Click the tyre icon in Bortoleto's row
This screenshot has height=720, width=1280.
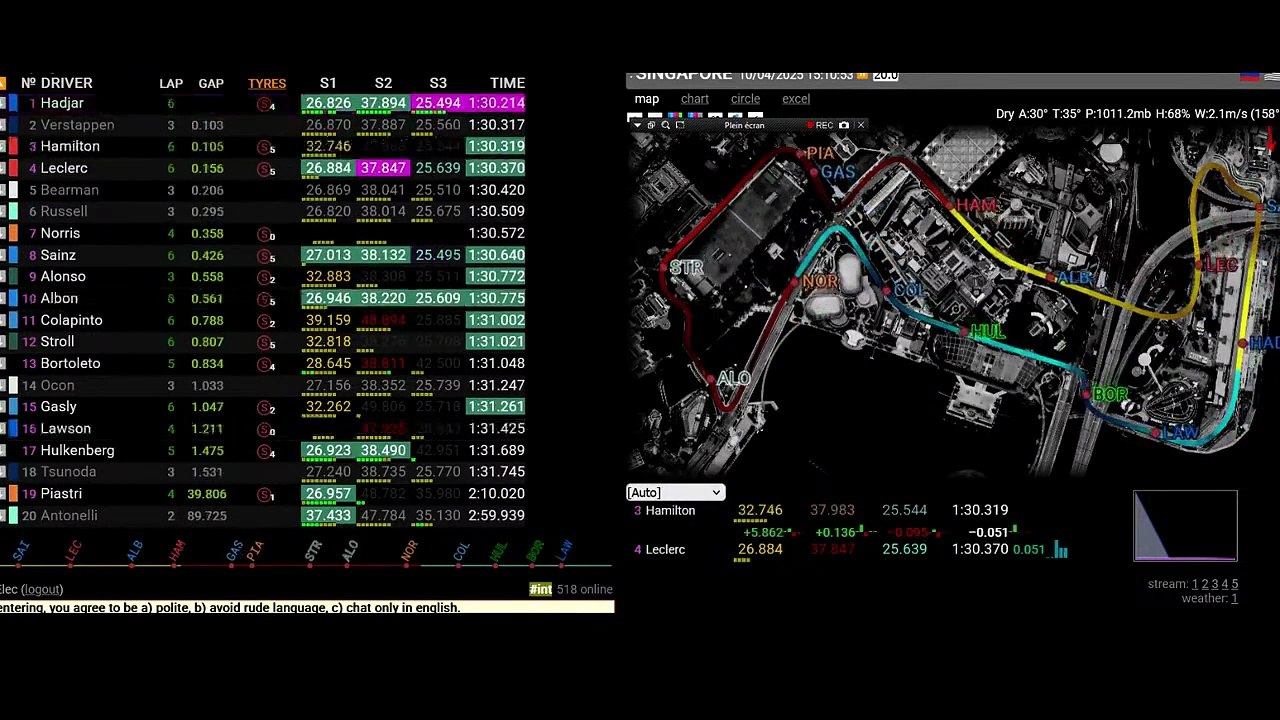coord(266,364)
